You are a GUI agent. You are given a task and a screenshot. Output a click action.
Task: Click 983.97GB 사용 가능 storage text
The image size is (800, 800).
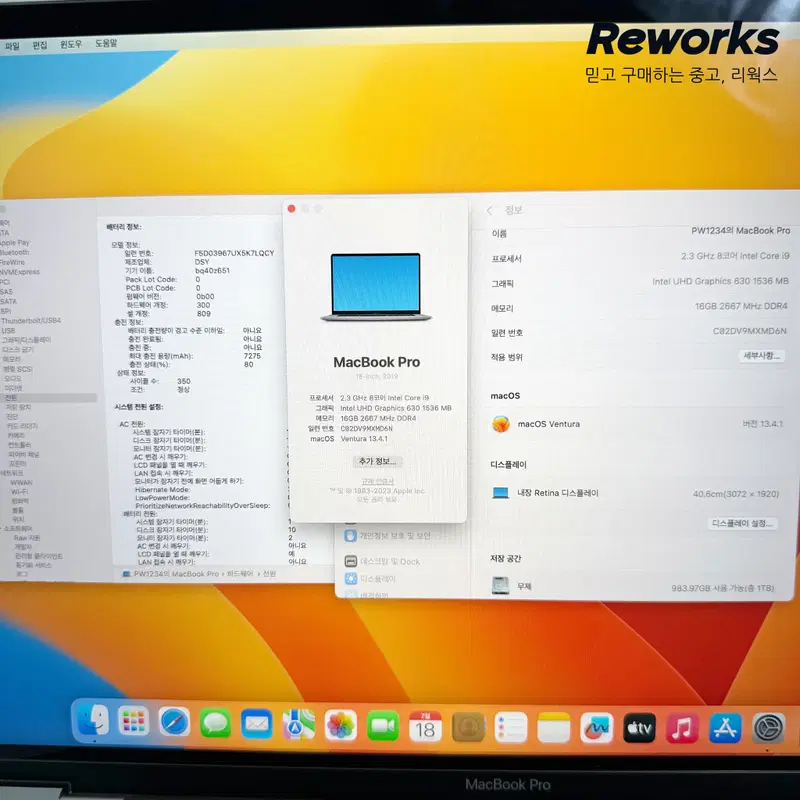pyautogui.click(x=722, y=588)
